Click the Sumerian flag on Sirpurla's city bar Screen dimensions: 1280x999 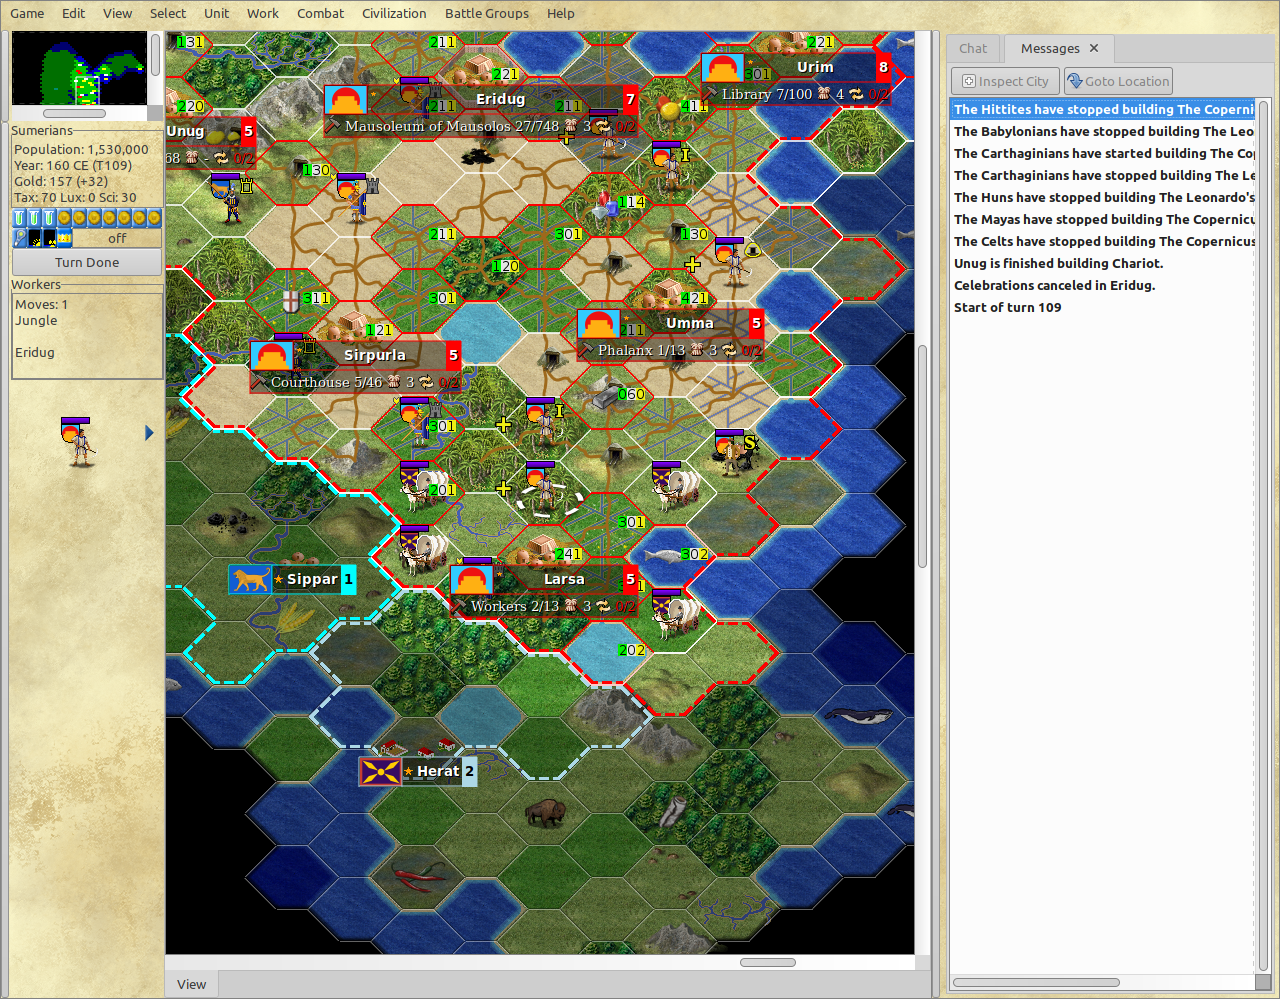[271, 356]
